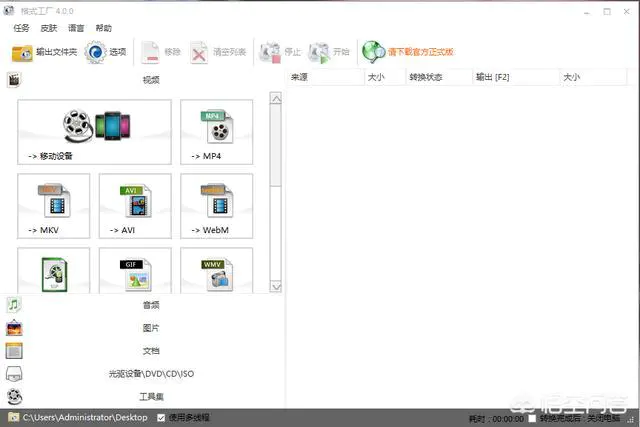This screenshot has height=427, width=640.
Task: Choose the -> MKV conversion tile
Action: click(53, 206)
